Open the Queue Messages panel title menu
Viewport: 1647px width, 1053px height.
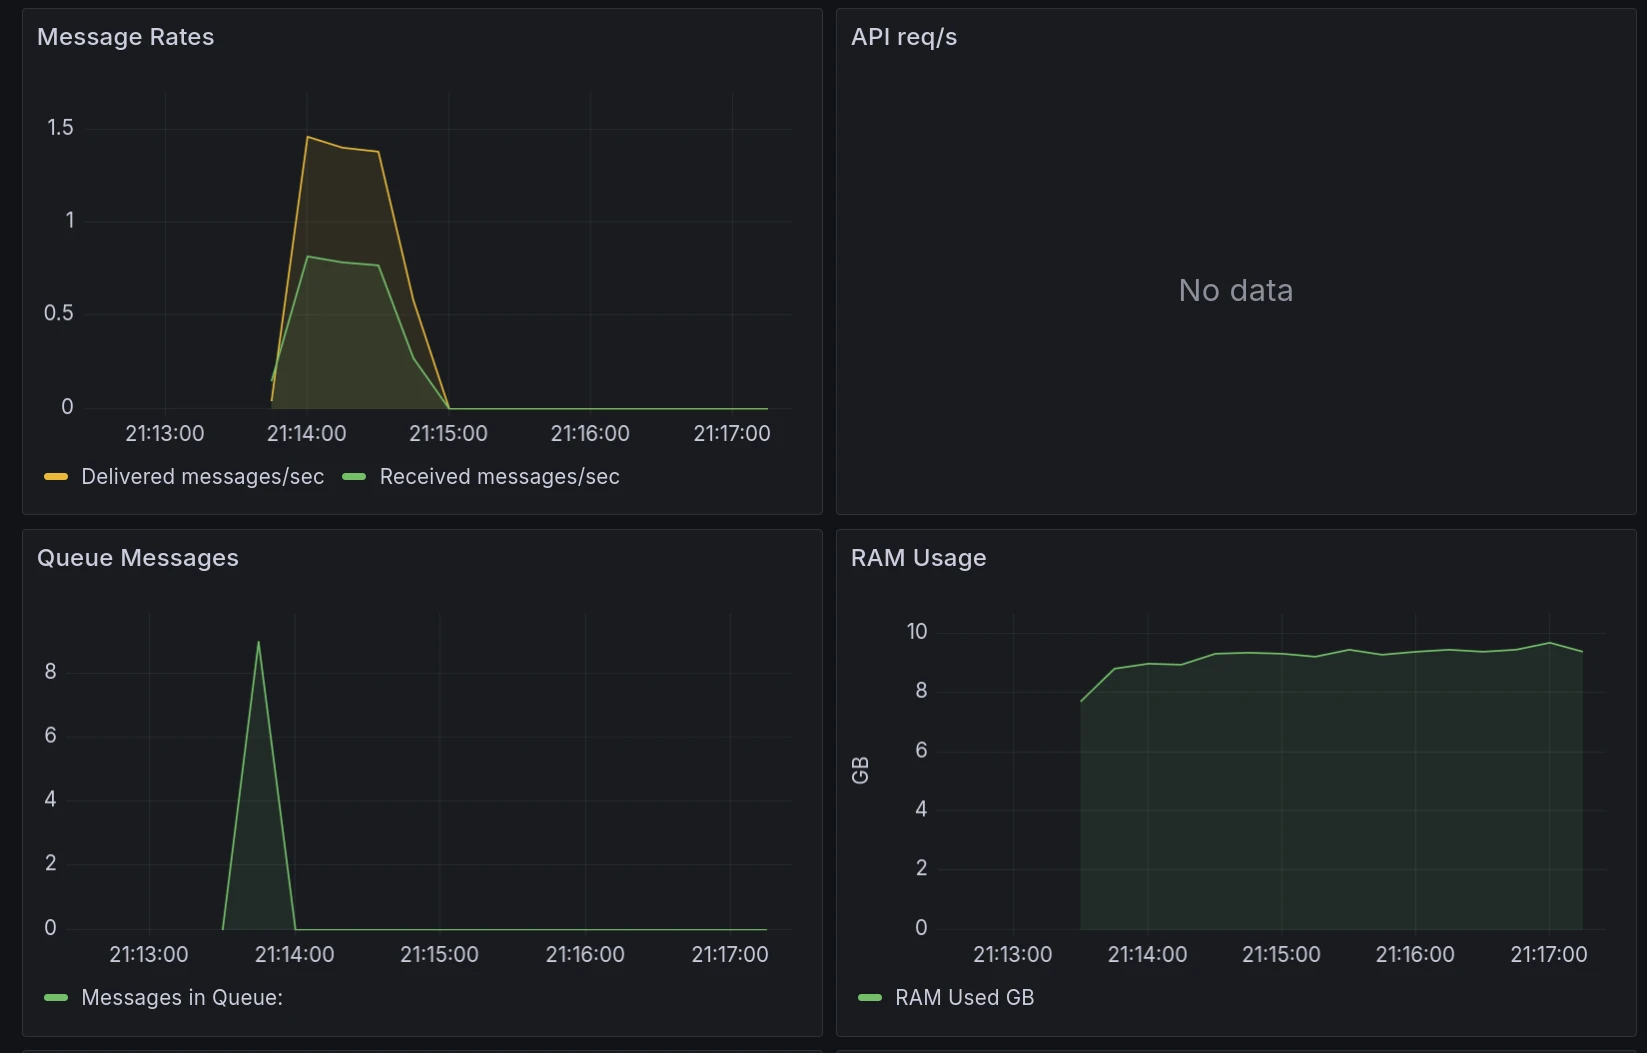137,558
